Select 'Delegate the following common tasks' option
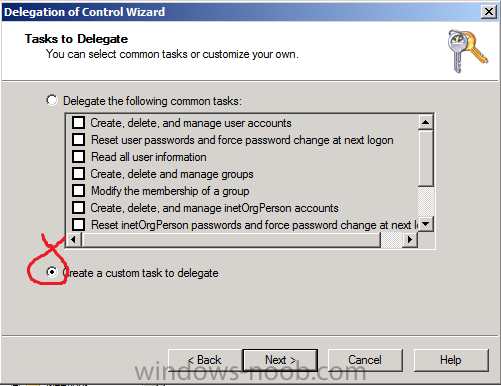The image size is (501, 386). (x=52, y=100)
